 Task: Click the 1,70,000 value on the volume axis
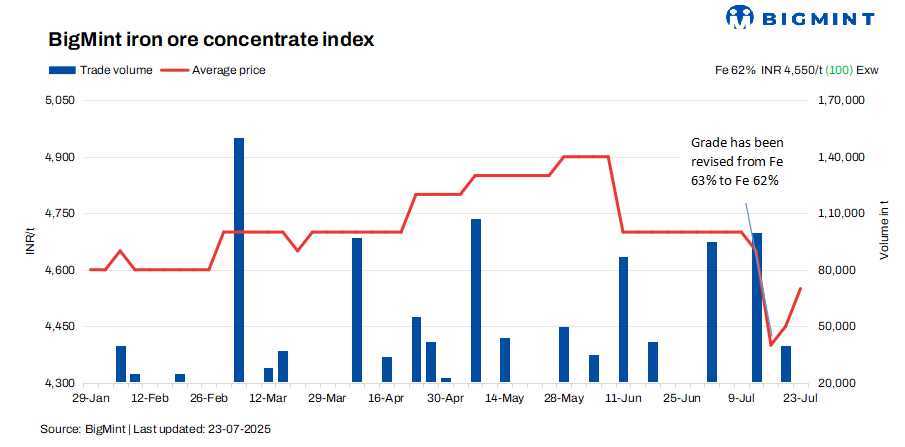pos(840,101)
